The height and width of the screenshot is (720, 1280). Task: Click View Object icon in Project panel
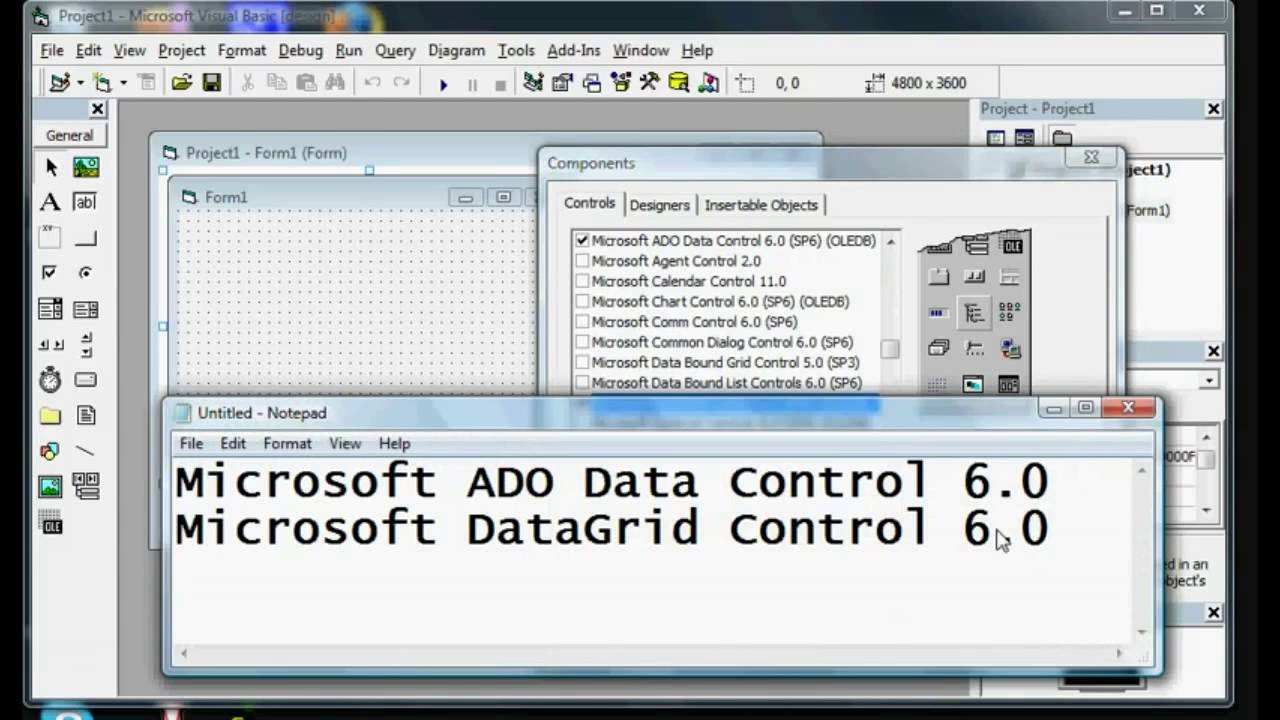point(1025,138)
